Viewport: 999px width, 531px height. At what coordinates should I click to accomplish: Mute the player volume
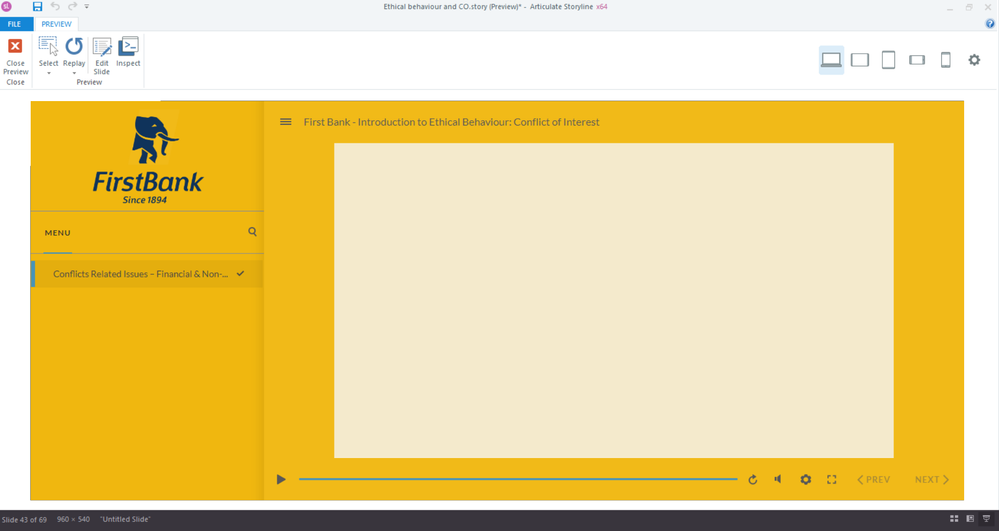(778, 479)
